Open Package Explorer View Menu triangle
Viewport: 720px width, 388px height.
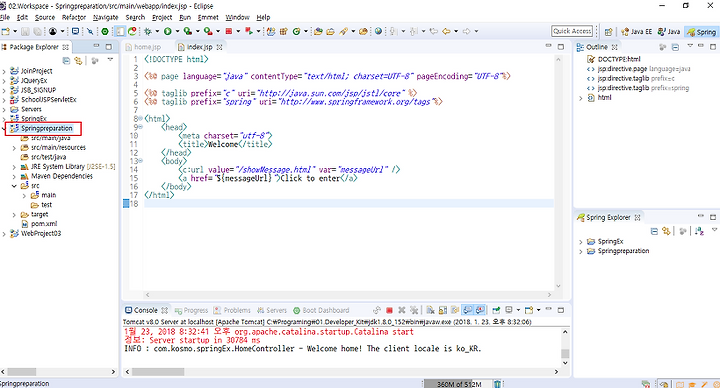pyautogui.click(x=110, y=60)
